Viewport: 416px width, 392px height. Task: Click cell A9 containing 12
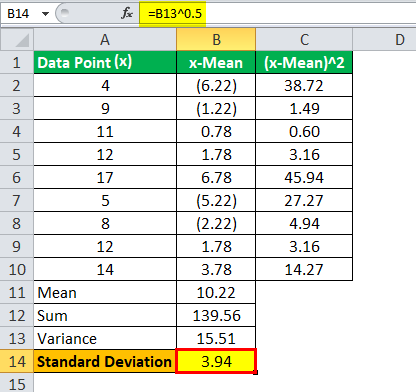pyautogui.click(x=105, y=246)
